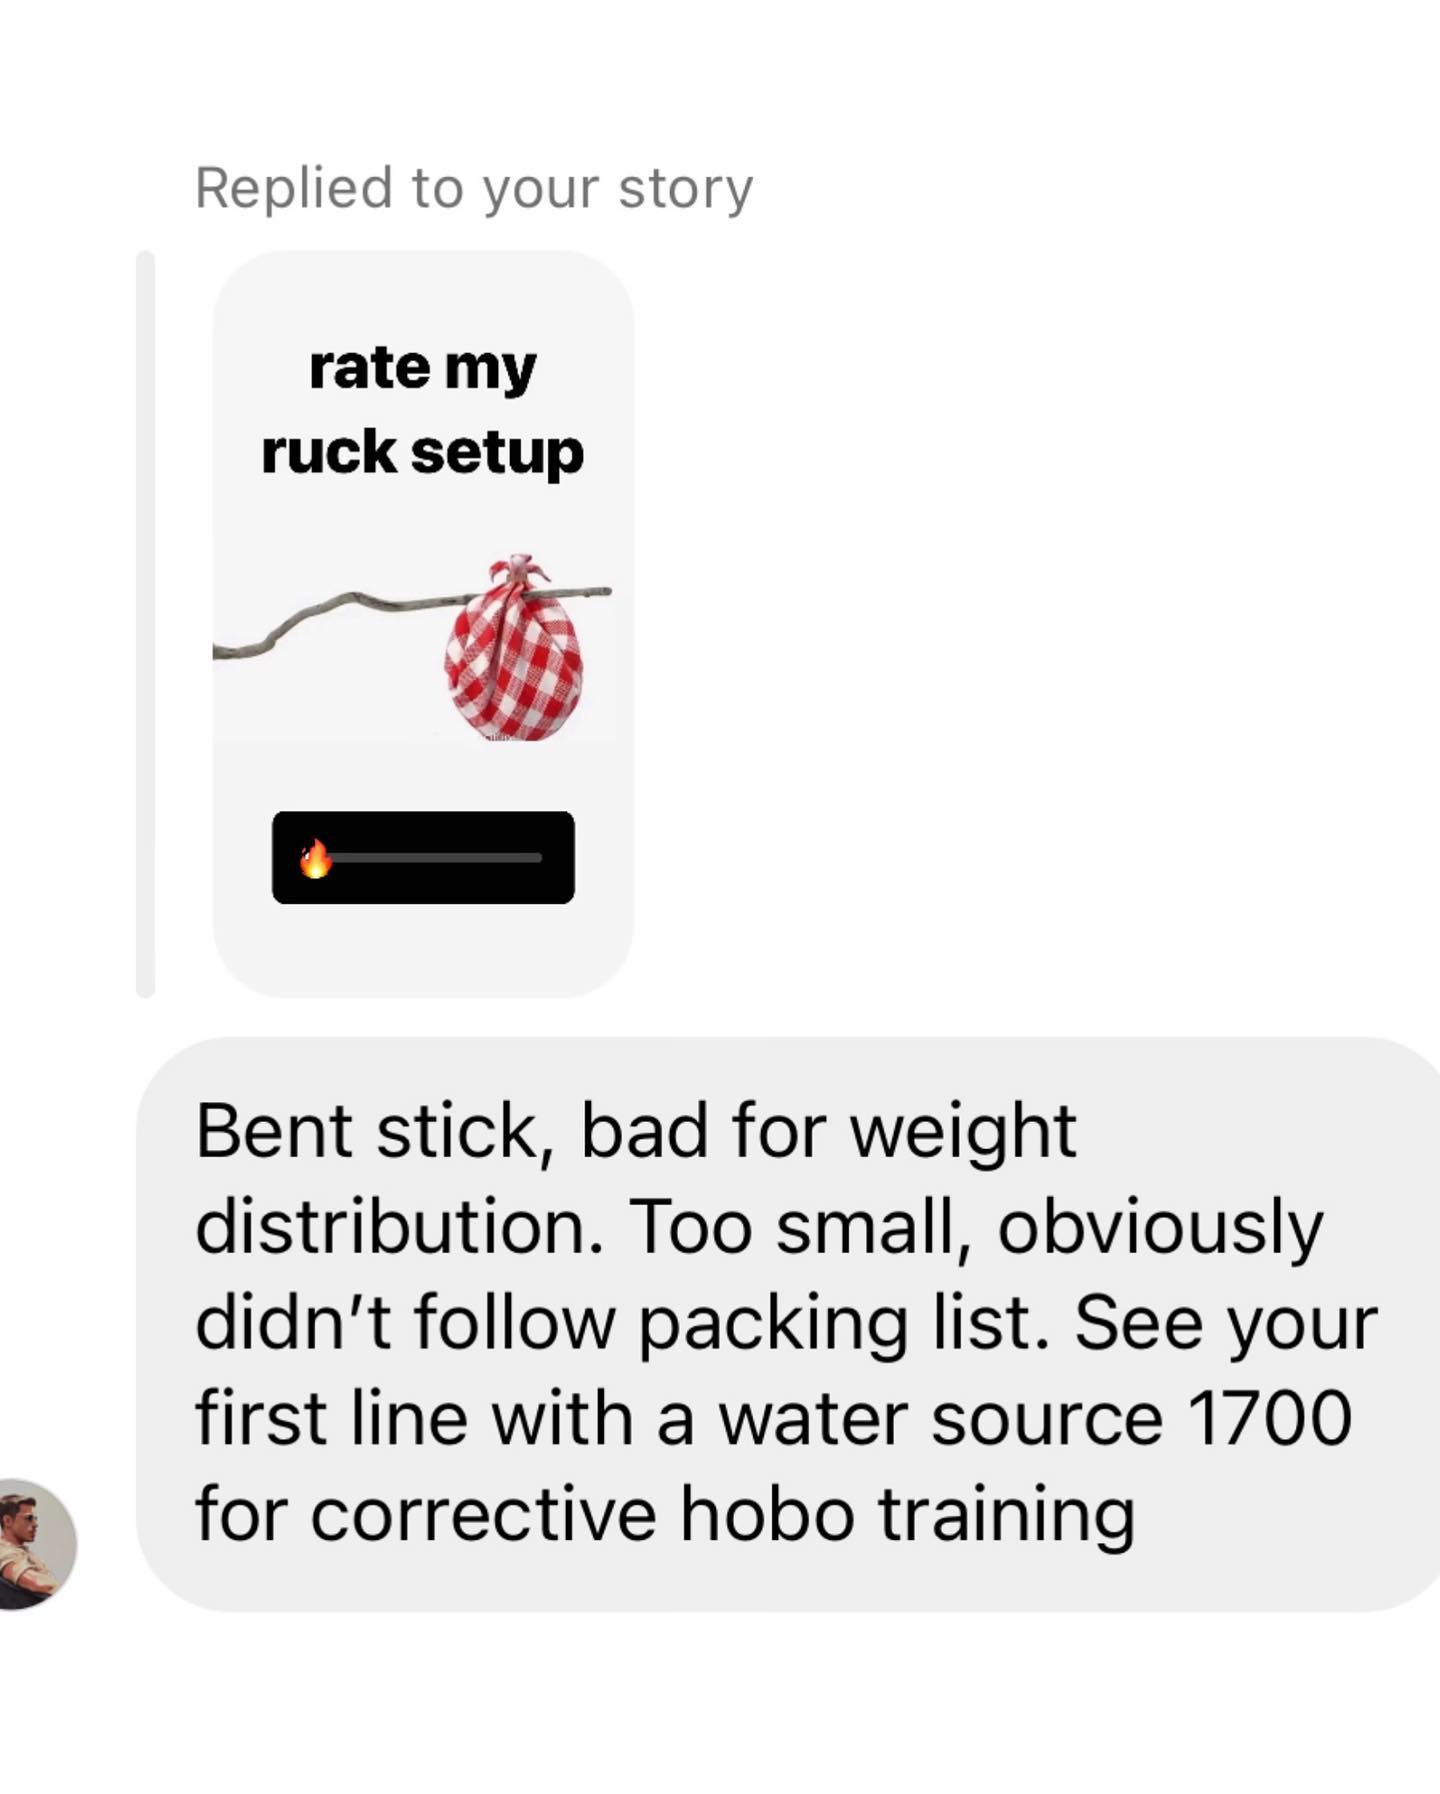The height and width of the screenshot is (1794, 1440).
Task: Click the gray slider track right end
Action: 535,858
